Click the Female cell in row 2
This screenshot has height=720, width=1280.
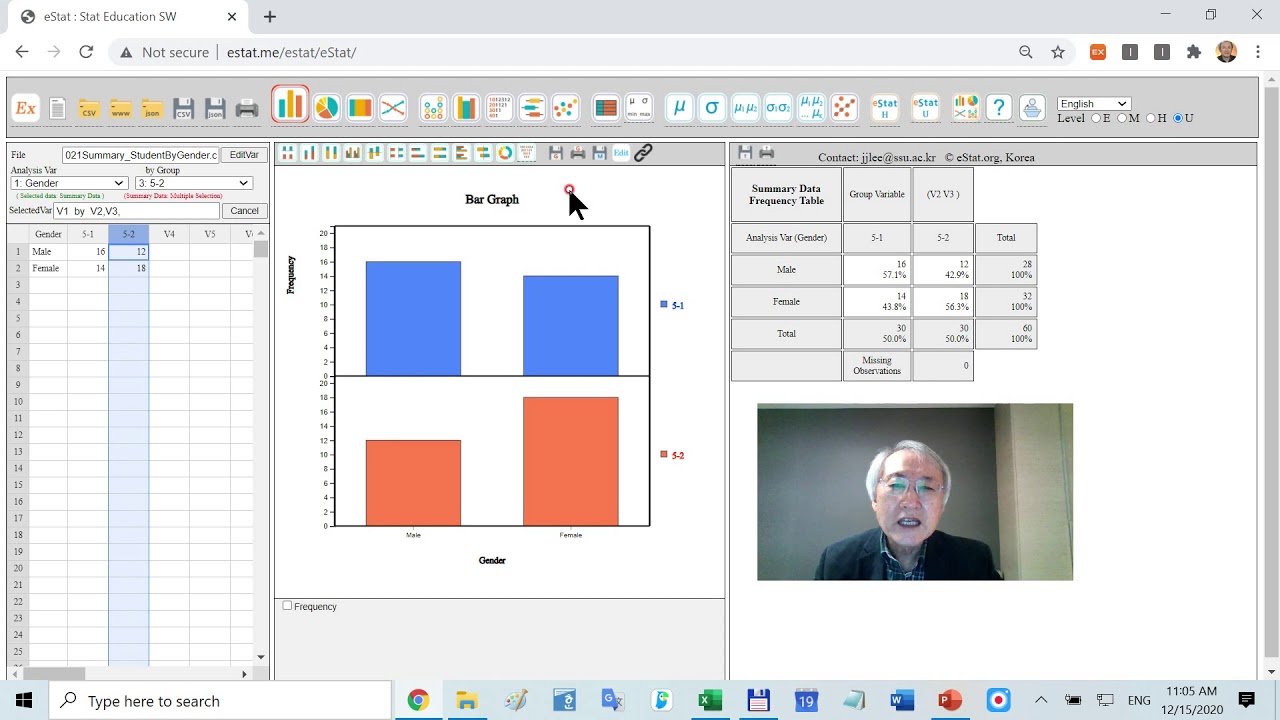(48, 268)
